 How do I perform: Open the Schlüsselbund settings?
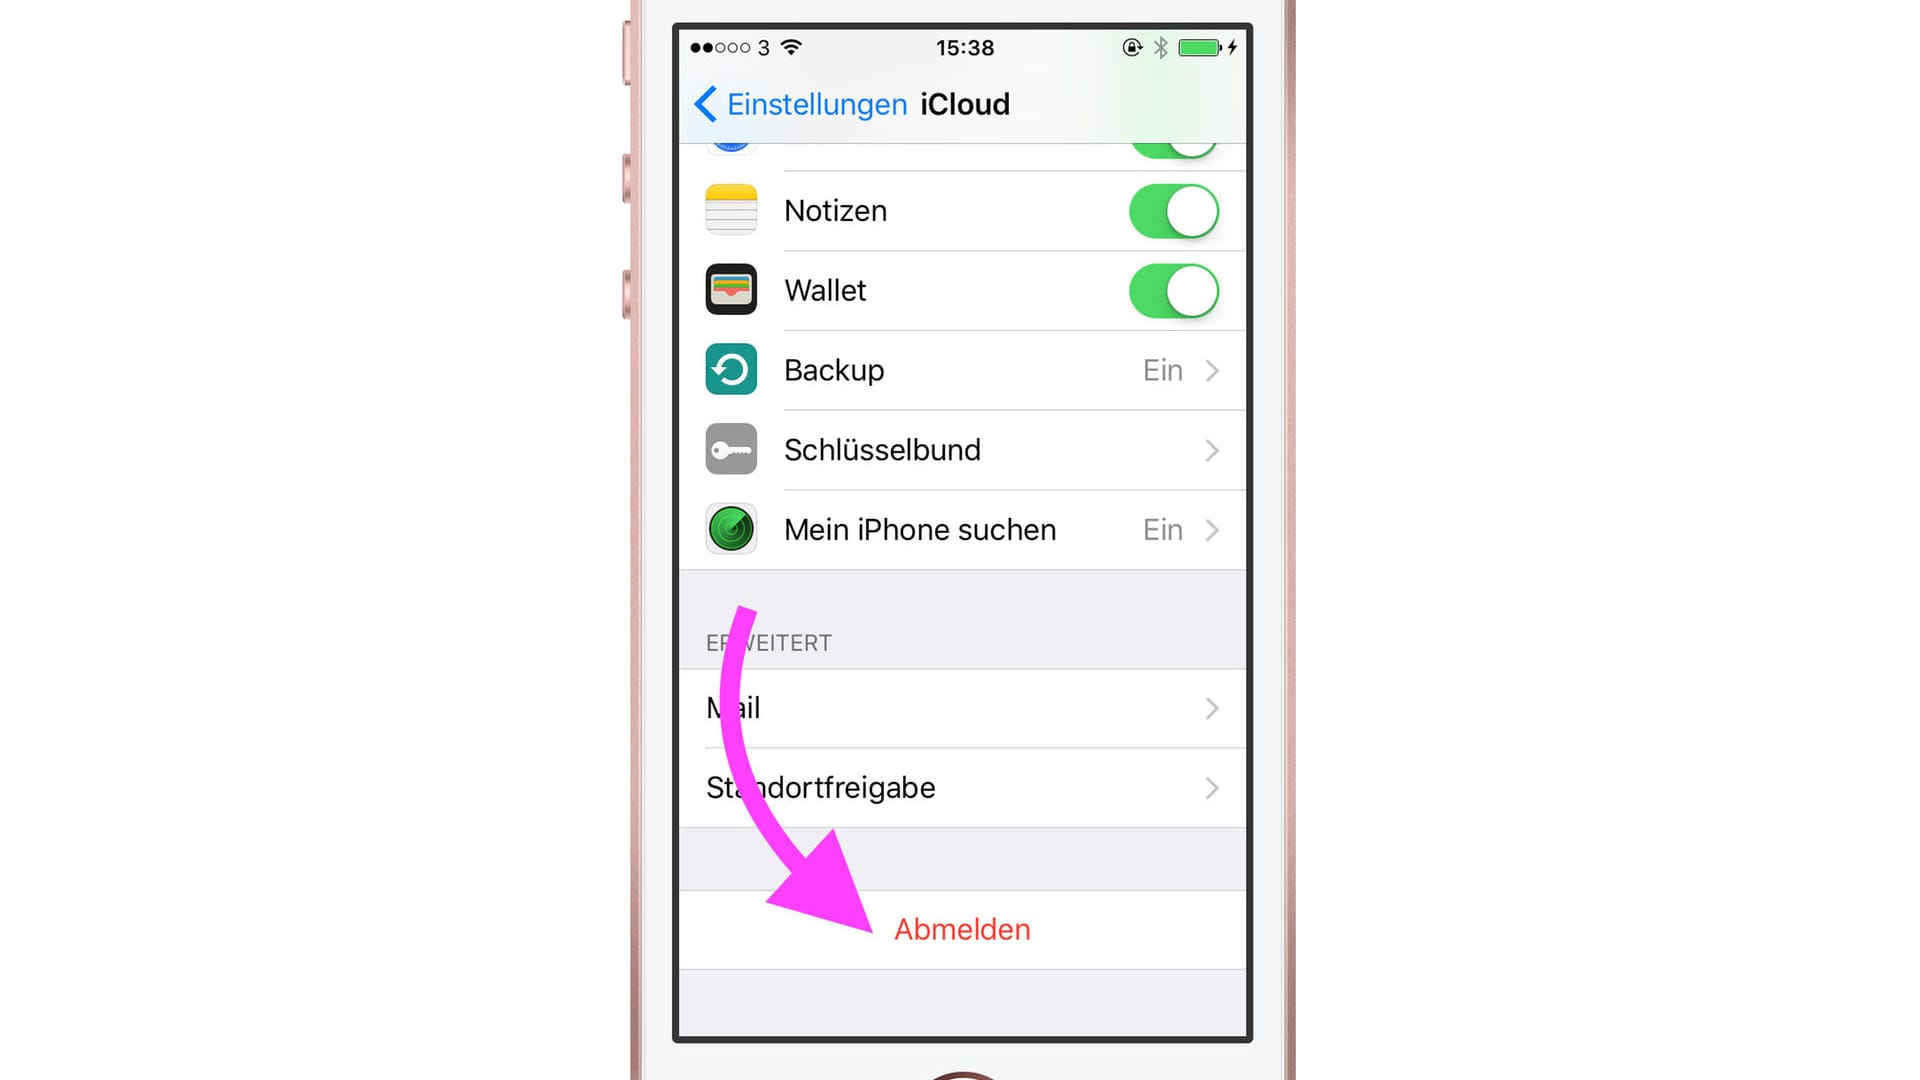[x=959, y=450]
